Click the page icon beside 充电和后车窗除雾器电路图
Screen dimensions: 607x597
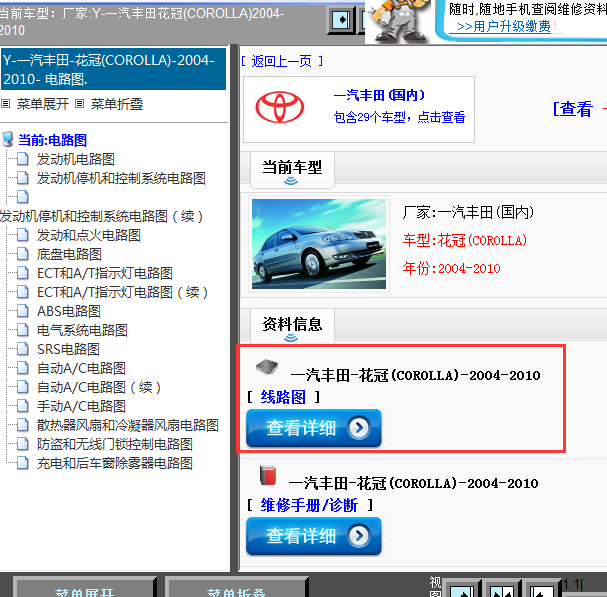(23, 463)
